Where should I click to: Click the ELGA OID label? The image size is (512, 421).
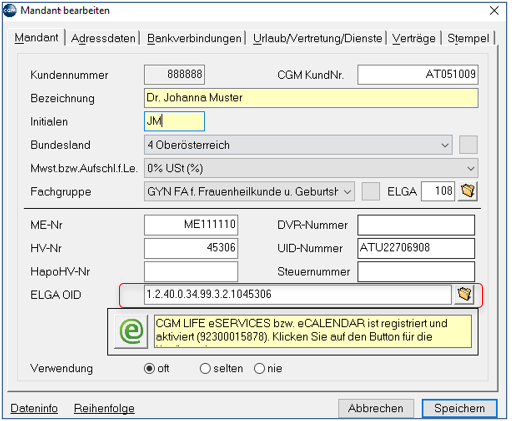pos(56,295)
